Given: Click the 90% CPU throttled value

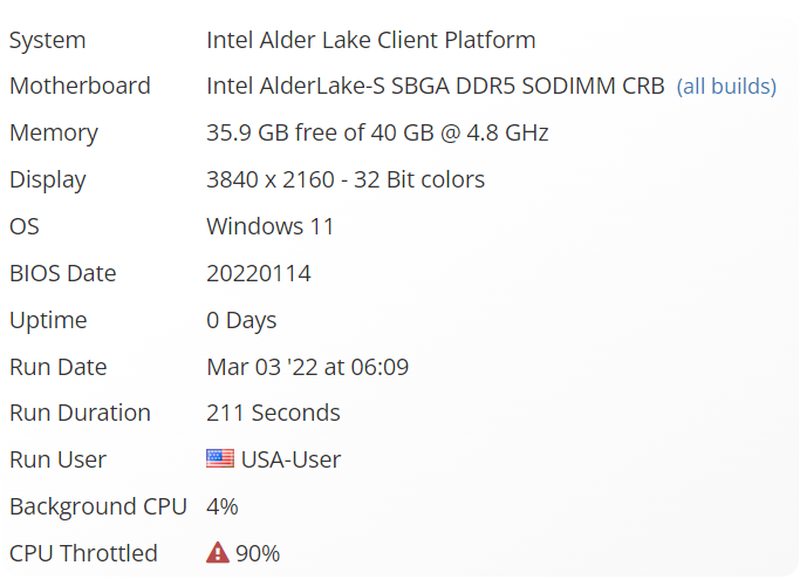Looking at the screenshot, I should (258, 553).
